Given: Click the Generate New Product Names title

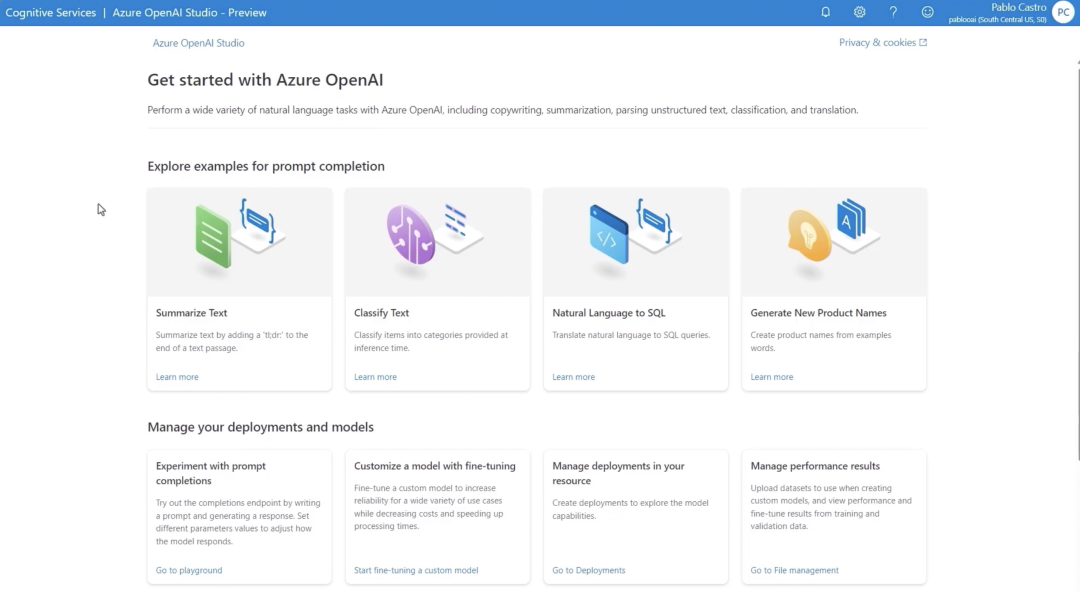Looking at the screenshot, I should [818, 313].
